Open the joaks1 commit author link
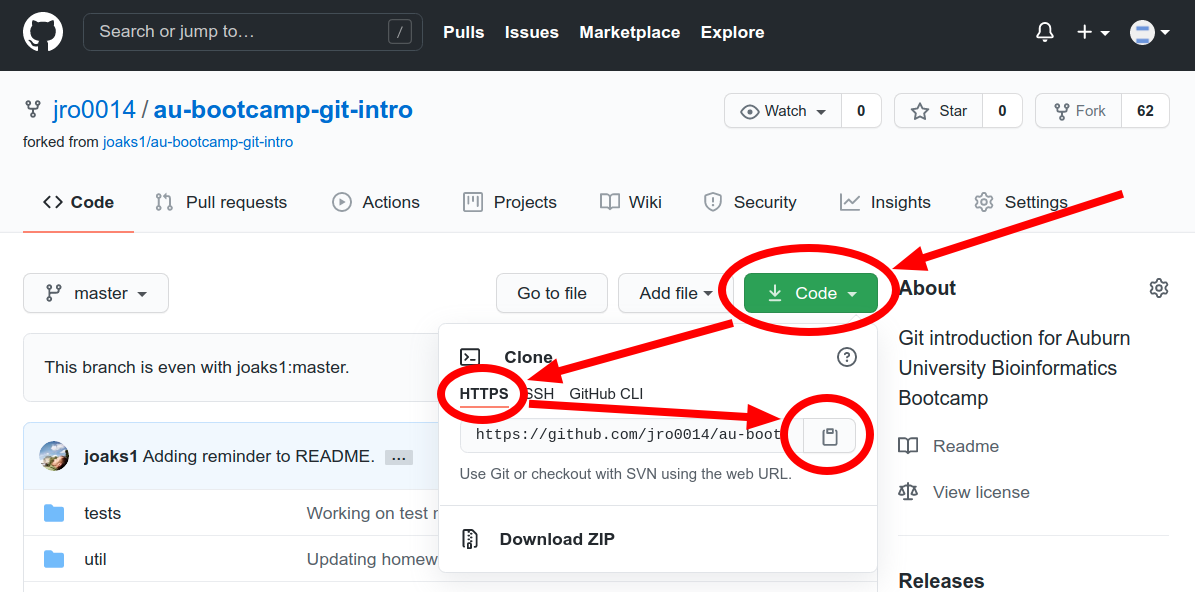Screen dimensions: 1195x592 [x=111, y=456]
